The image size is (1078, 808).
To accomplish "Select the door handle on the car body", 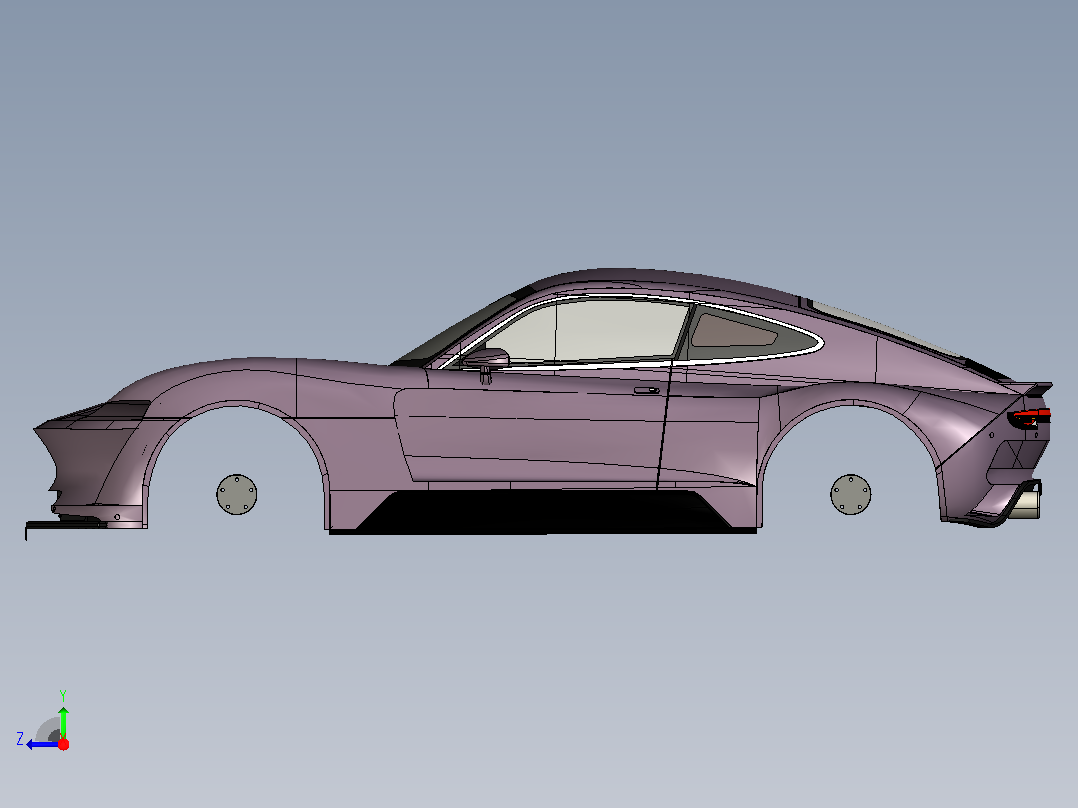I will tap(646, 391).
